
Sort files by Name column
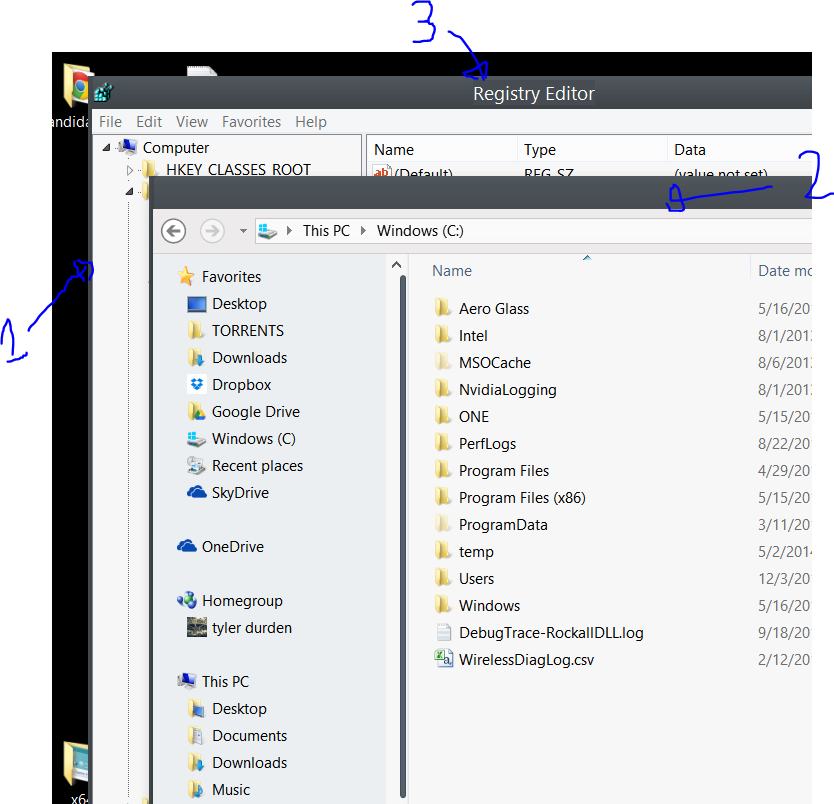[452, 271]
